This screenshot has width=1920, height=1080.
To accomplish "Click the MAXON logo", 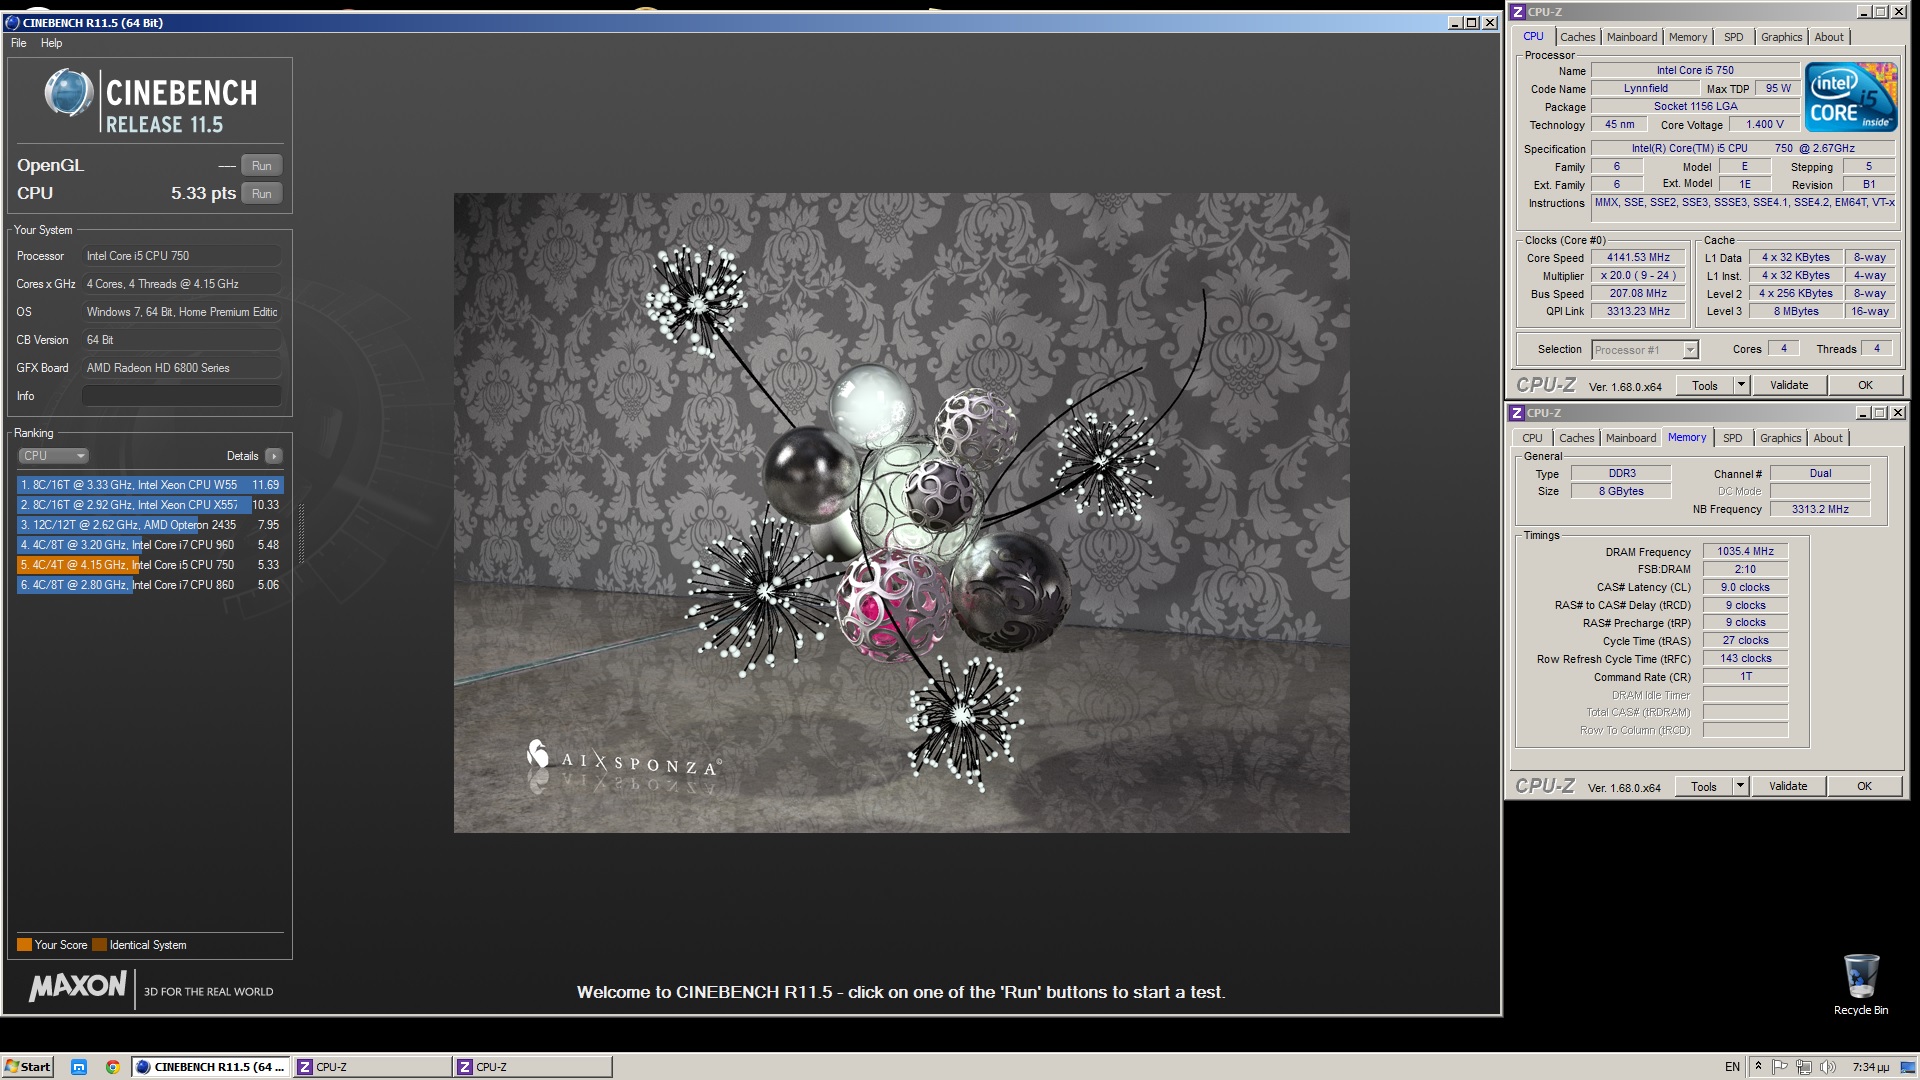I will pyautogui.click(x=78, y=987).
